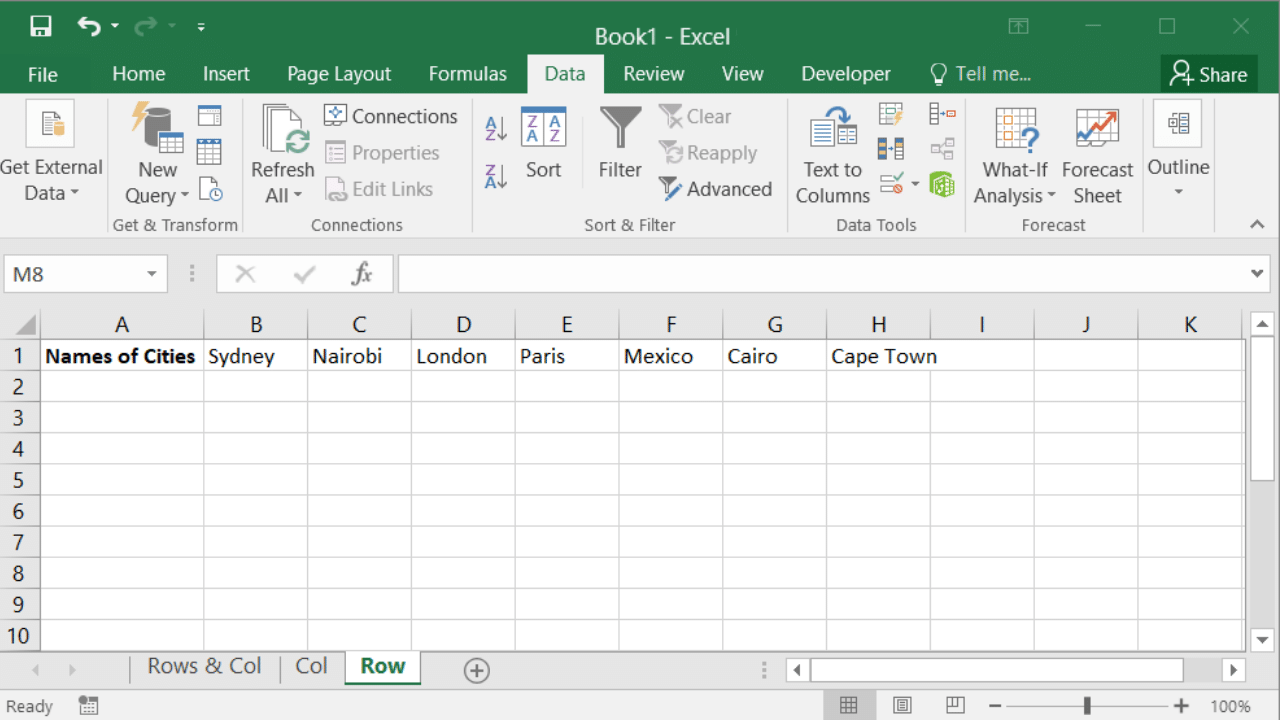The image size is (1280, 720).
Task: Click the Save icon in title bar
Action: (41, 27)
